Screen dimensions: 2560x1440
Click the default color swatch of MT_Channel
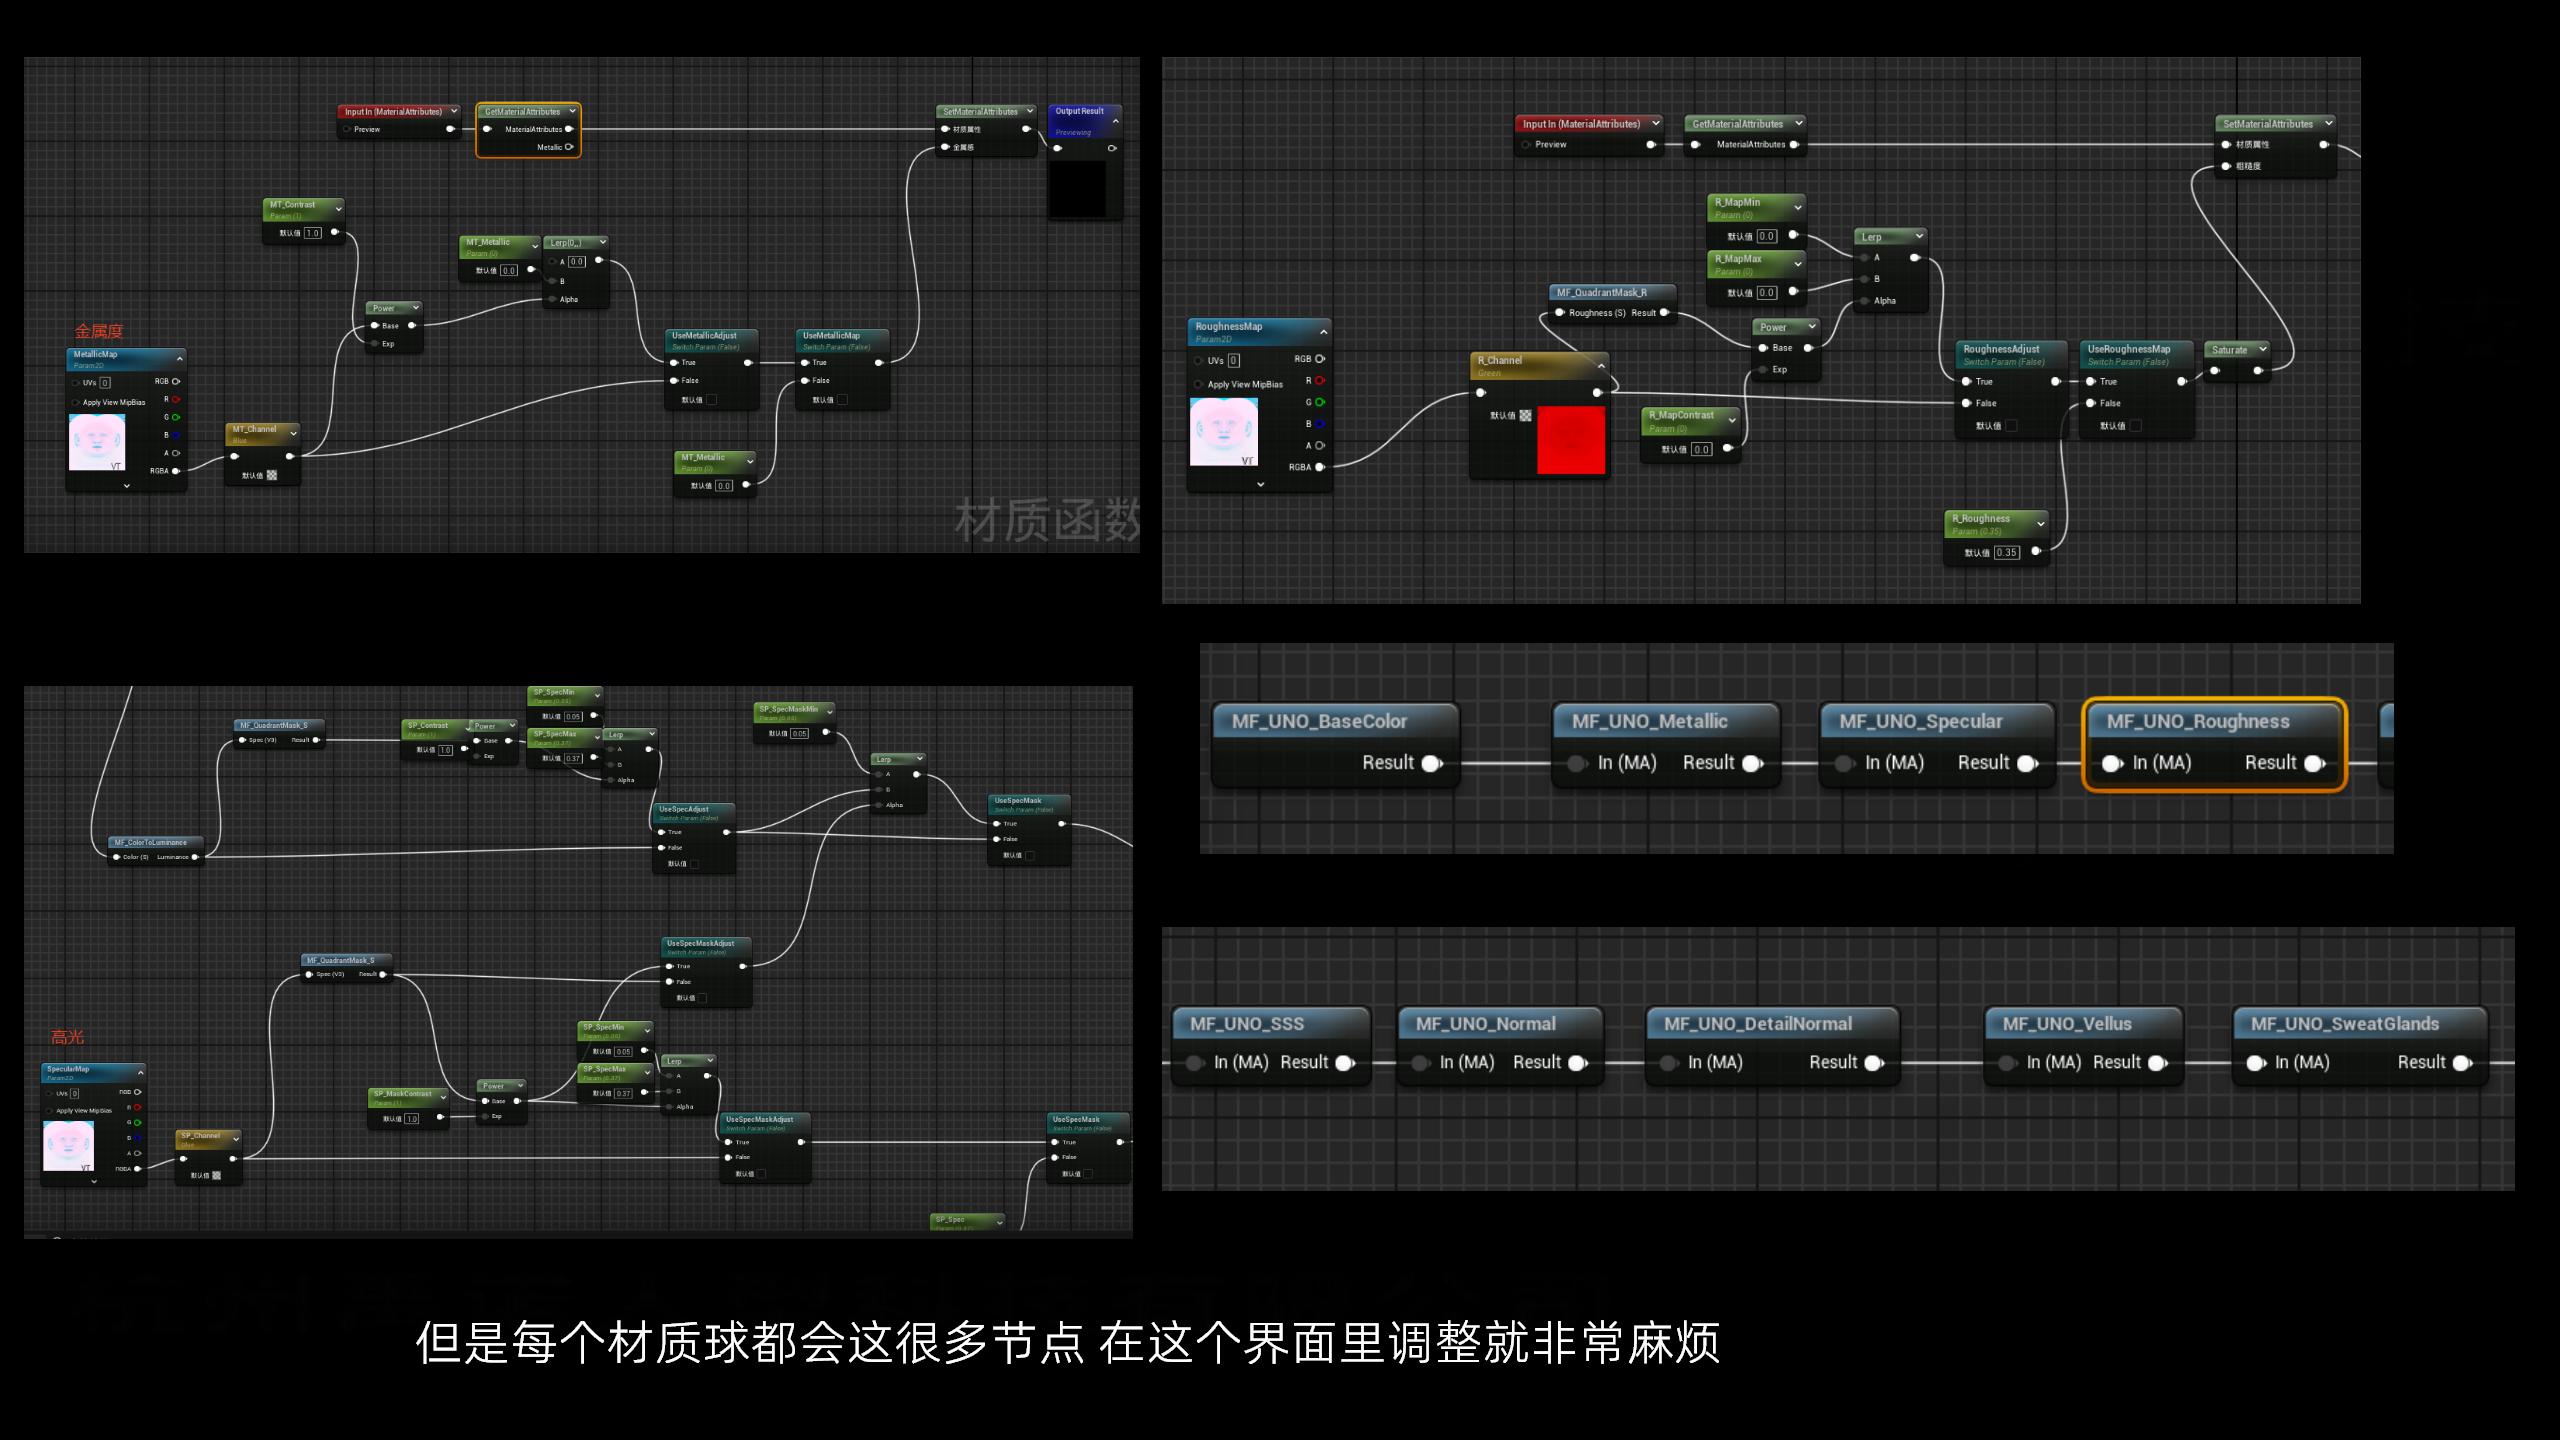(272, 476)
